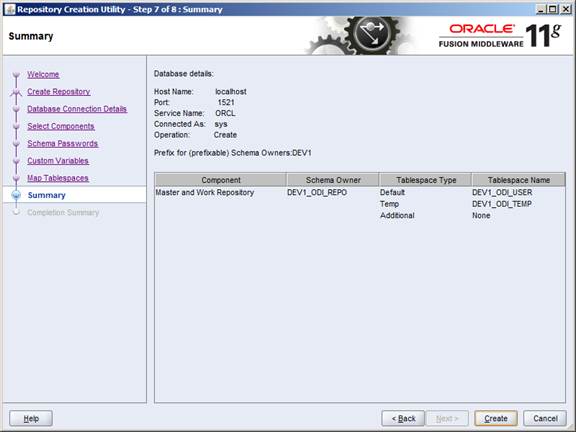Click the ORCL service name value
The image size is (576, 432).
point(225,114)
